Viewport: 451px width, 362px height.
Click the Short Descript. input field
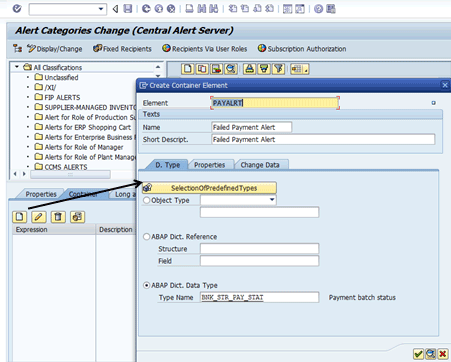pyautogui.click(x=323, y=139)
